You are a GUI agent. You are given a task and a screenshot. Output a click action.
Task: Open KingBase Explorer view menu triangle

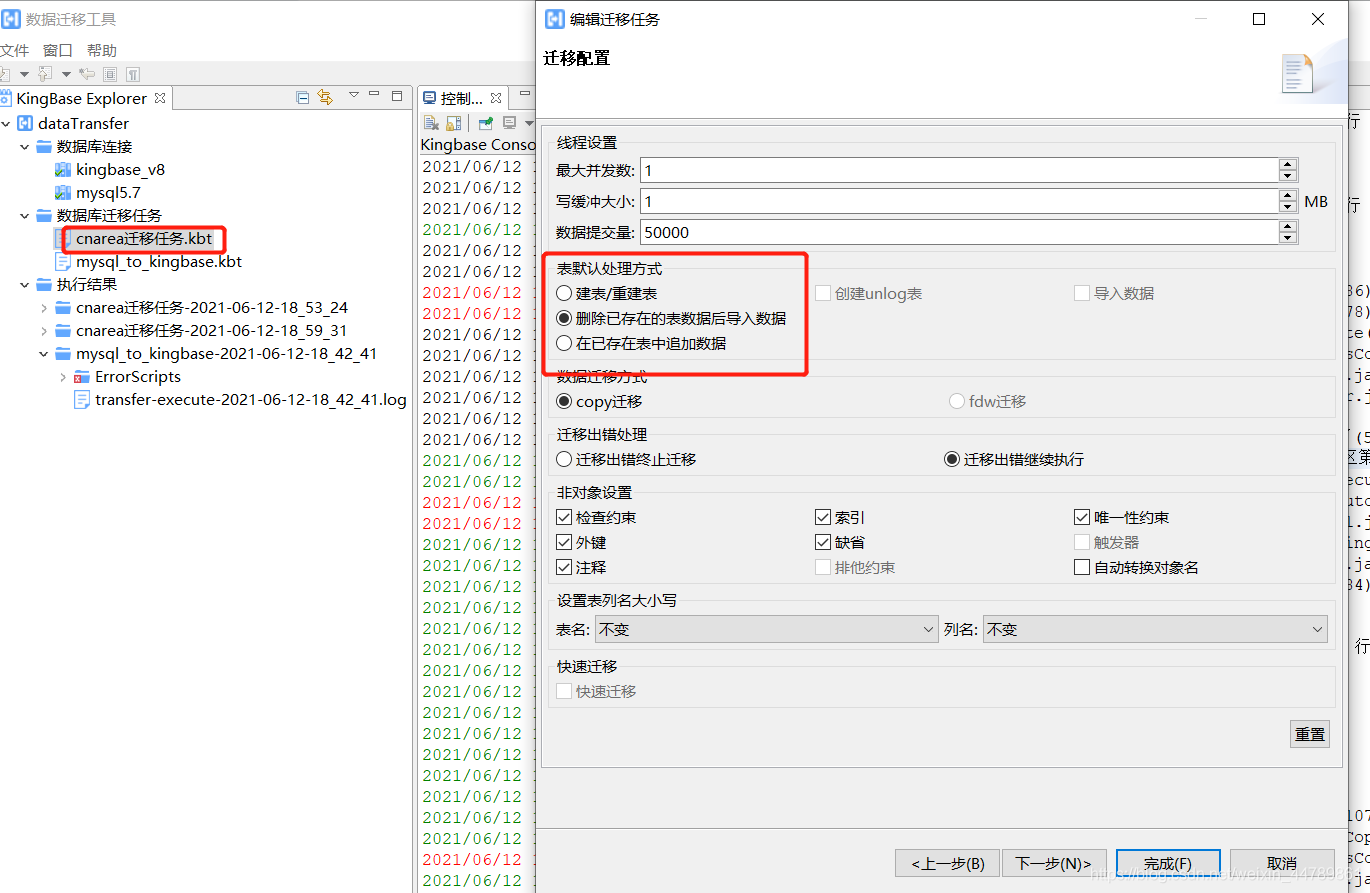(x=353, y=95)
